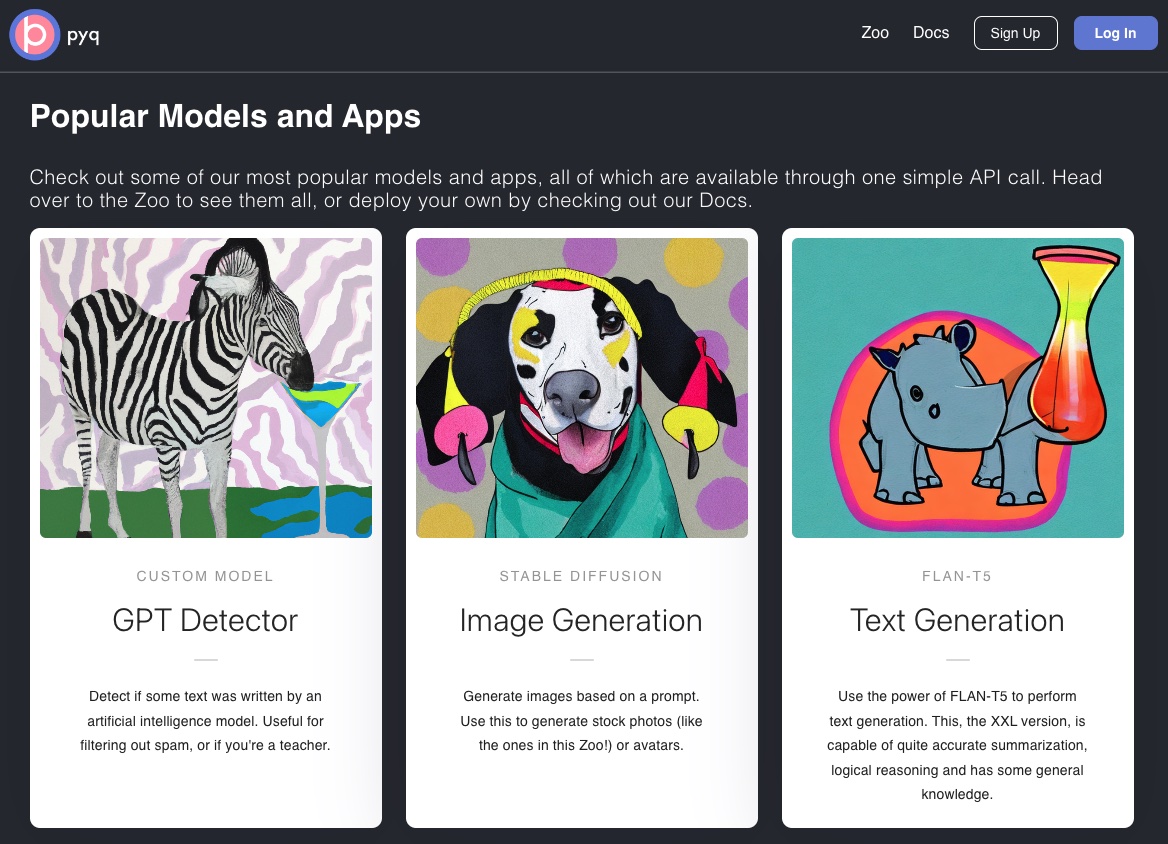Open the rhino image thumbnail
Viewport: 1168px width, 844px height.
(x=957, y=387)
